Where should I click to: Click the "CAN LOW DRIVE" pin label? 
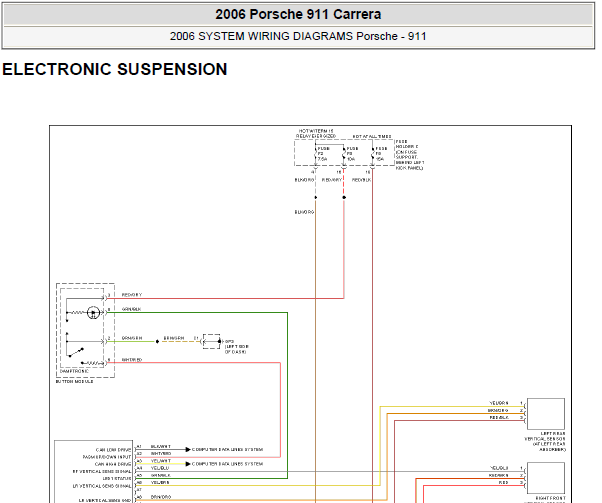[x=113, y=450]
